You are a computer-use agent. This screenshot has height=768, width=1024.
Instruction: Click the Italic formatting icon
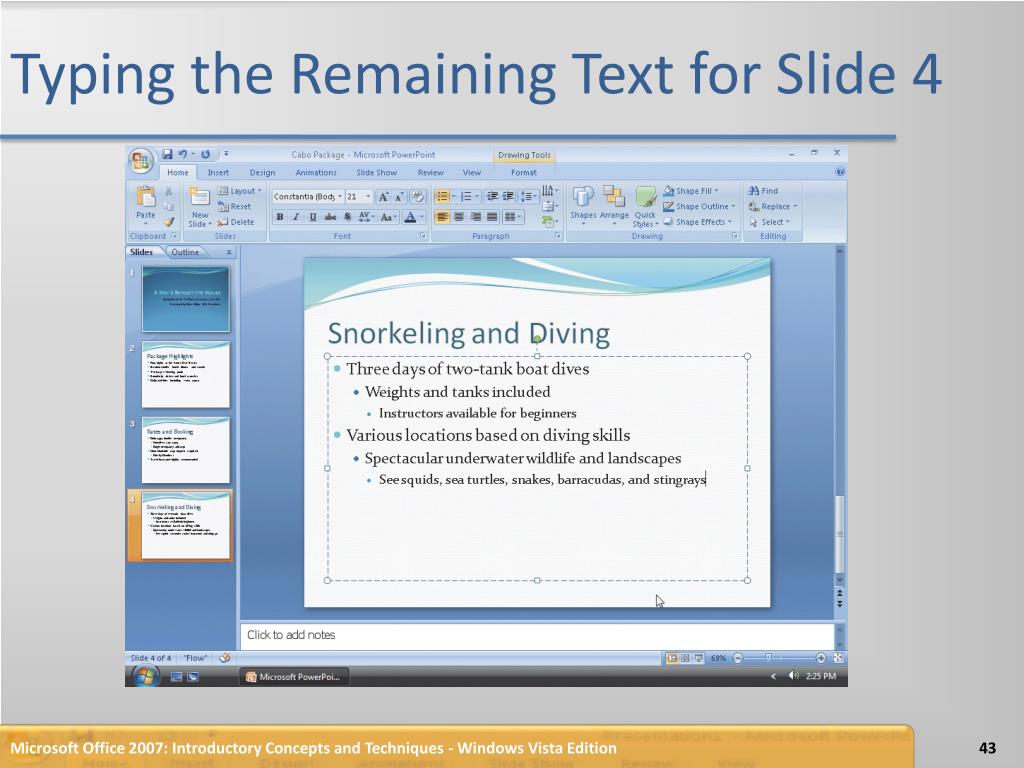click(296, 217)
